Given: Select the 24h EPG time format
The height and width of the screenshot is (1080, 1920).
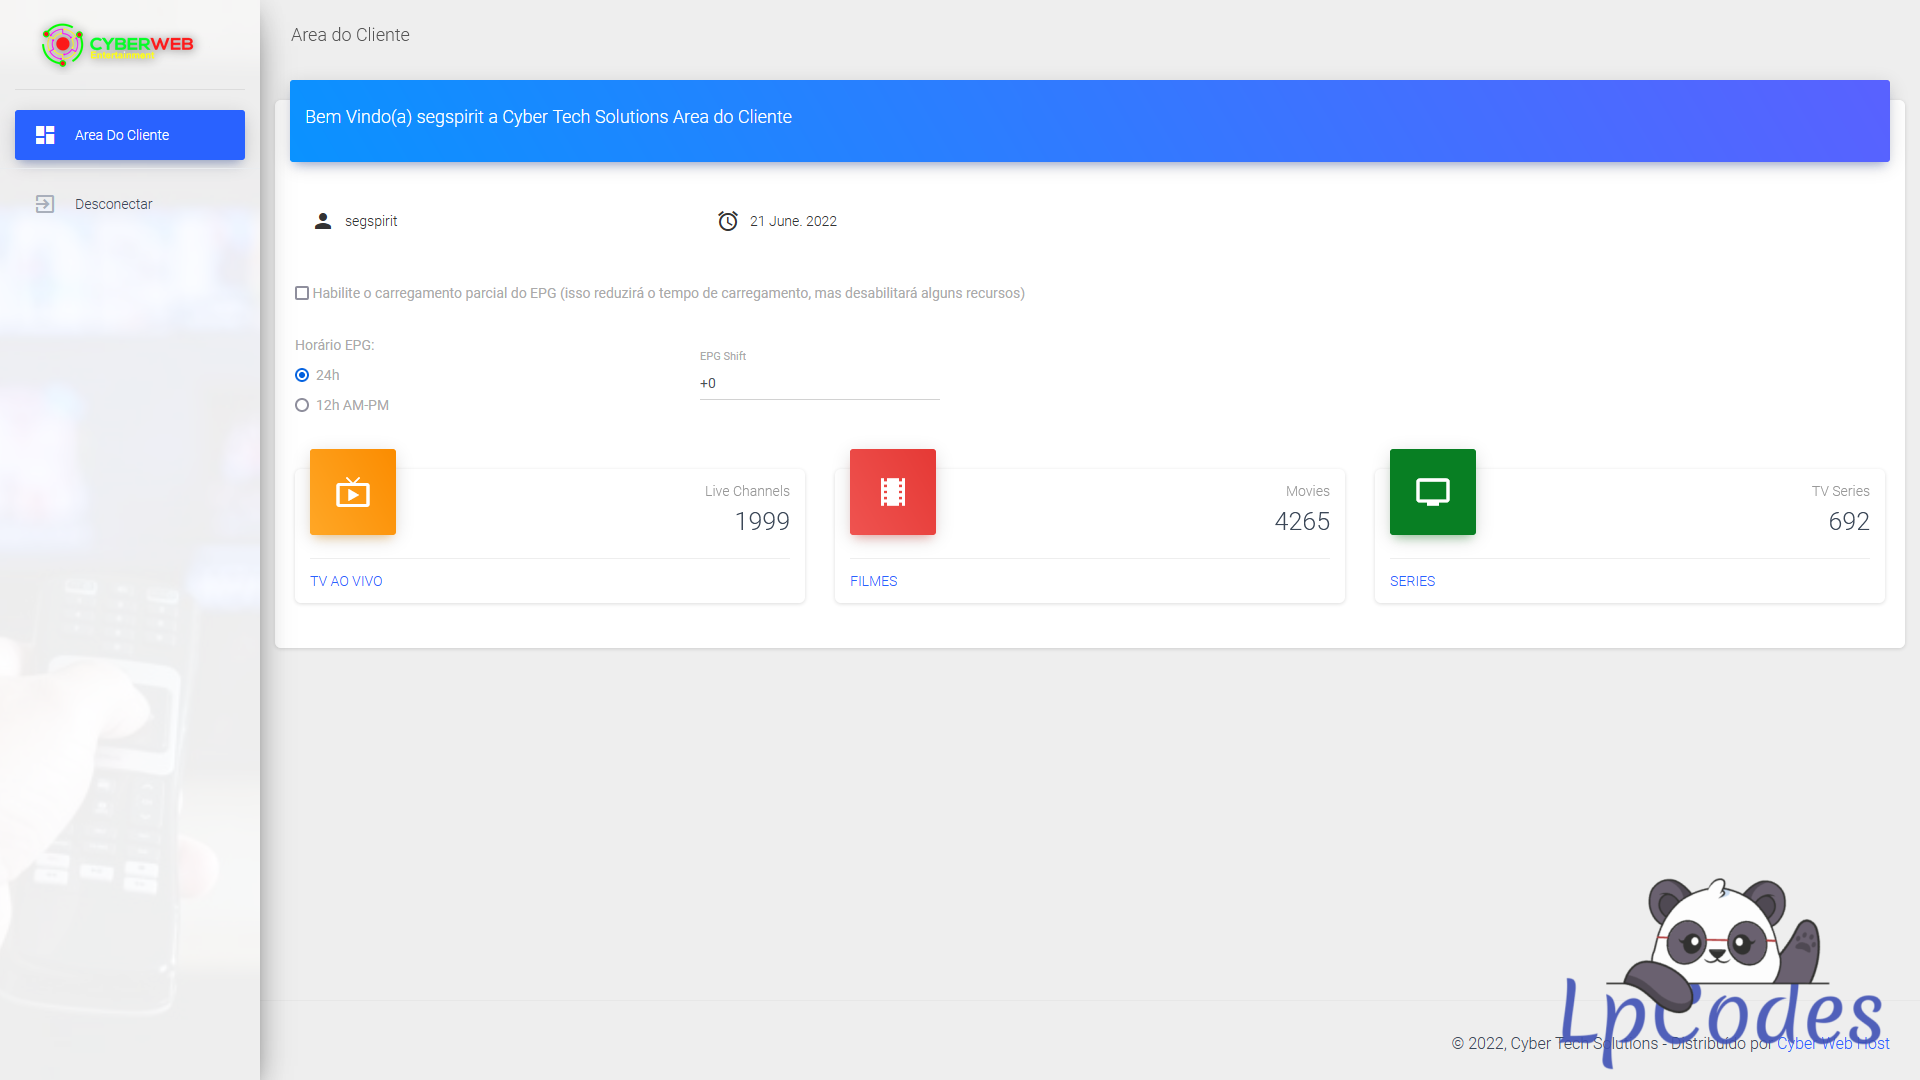Looking at the screenshot, I should pos(302,375).
